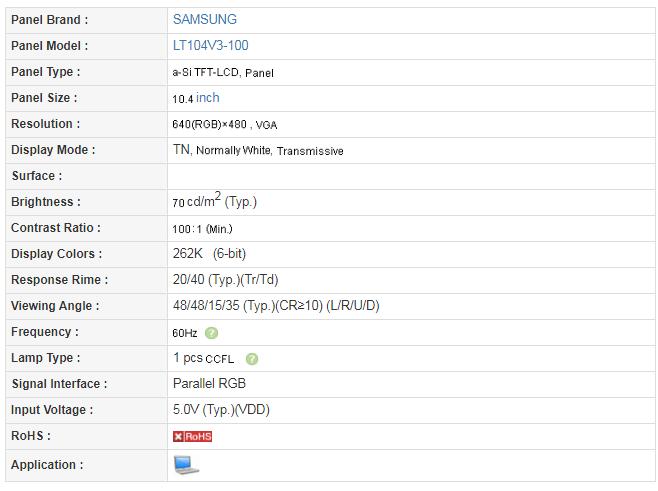Select the 'Frequency :' label
This screenshot has width=658, height=491.
44,332
